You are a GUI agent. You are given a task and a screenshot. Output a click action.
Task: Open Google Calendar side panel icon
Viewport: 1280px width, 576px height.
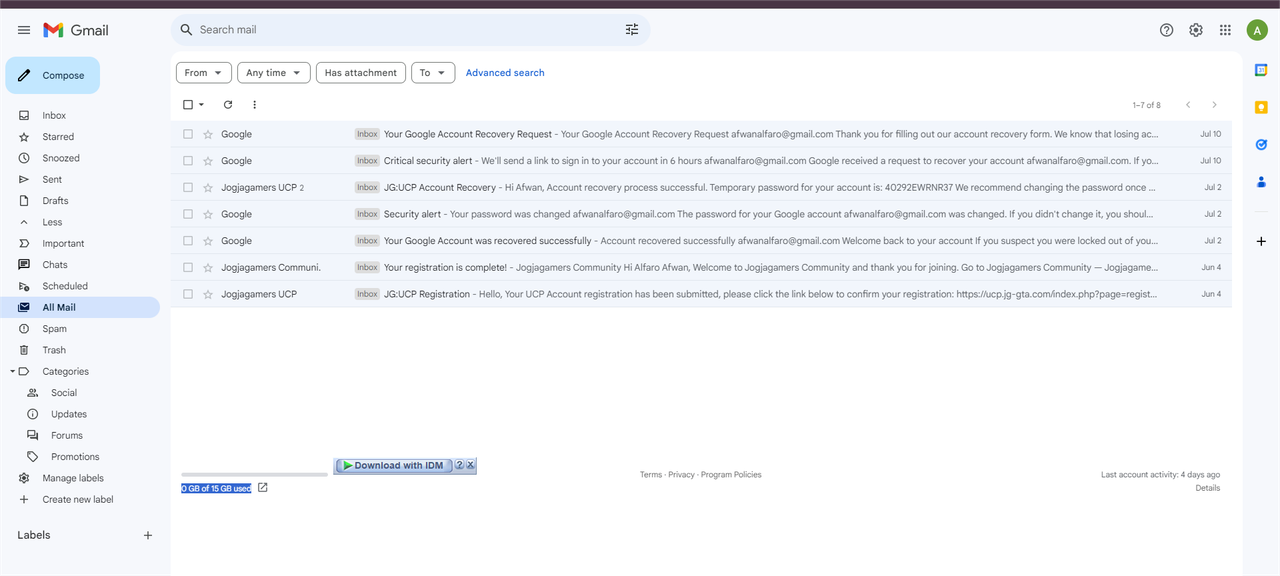pyautogui.click(x=1261, y=69)
